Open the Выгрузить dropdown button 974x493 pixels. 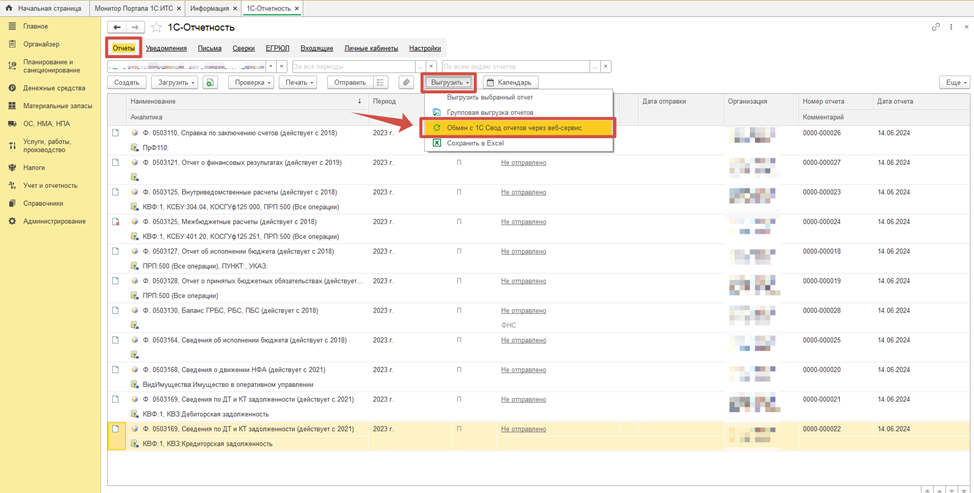pos(449,82)
